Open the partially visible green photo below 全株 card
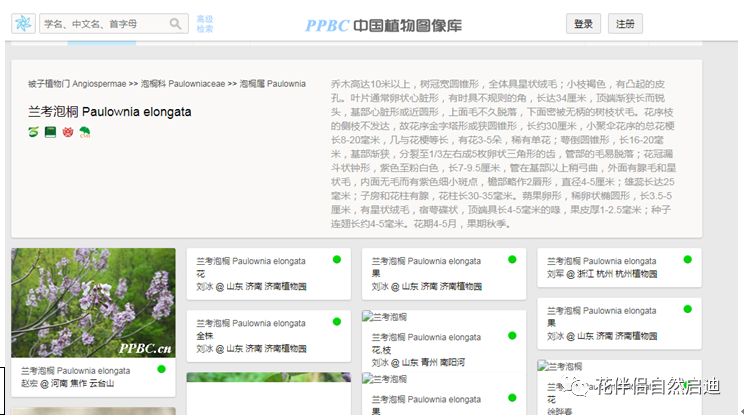The width and height of the screenshot is (744, 418). (x=269, y=377)
